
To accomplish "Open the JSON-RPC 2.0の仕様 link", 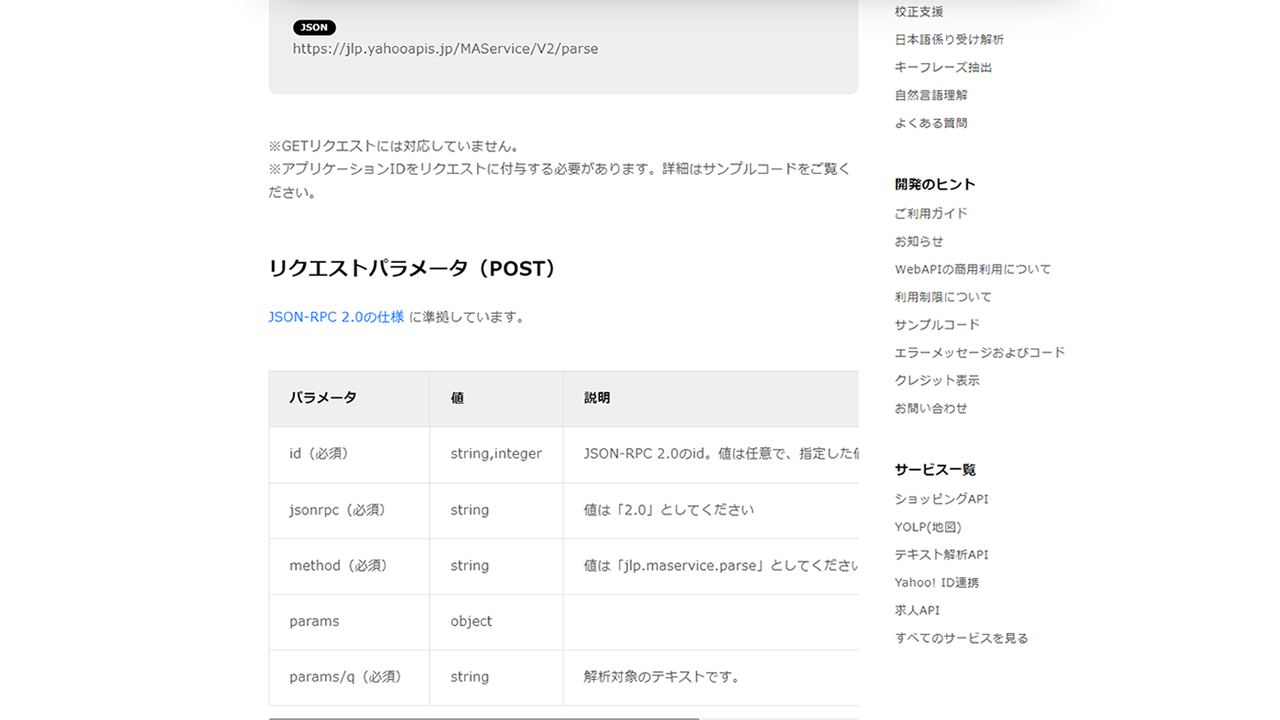I will (336, 316).
